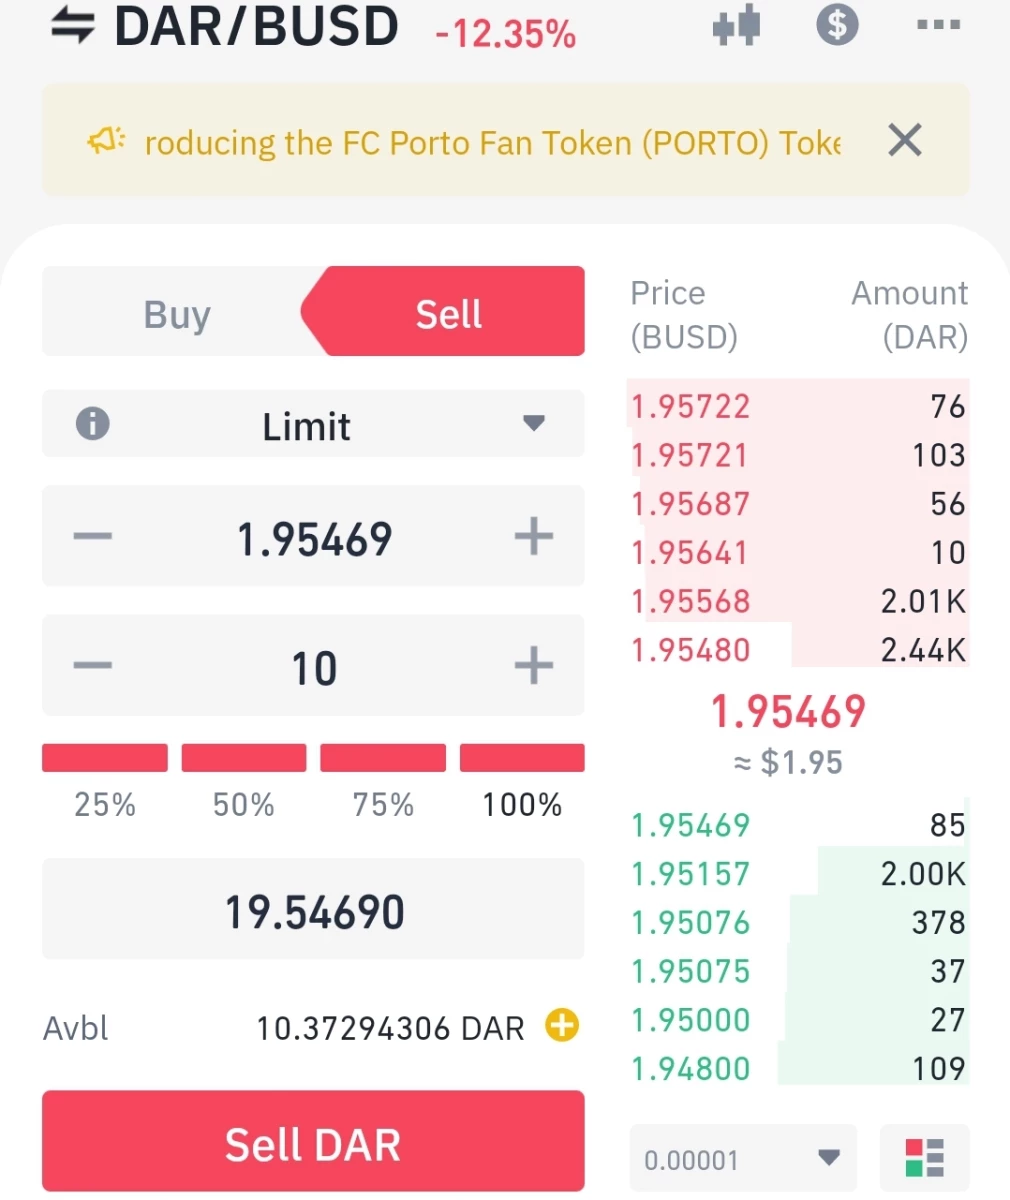Show order type info icon
The width and height of the screenshot is (1010, 1200).
click(x=93, y=424)
